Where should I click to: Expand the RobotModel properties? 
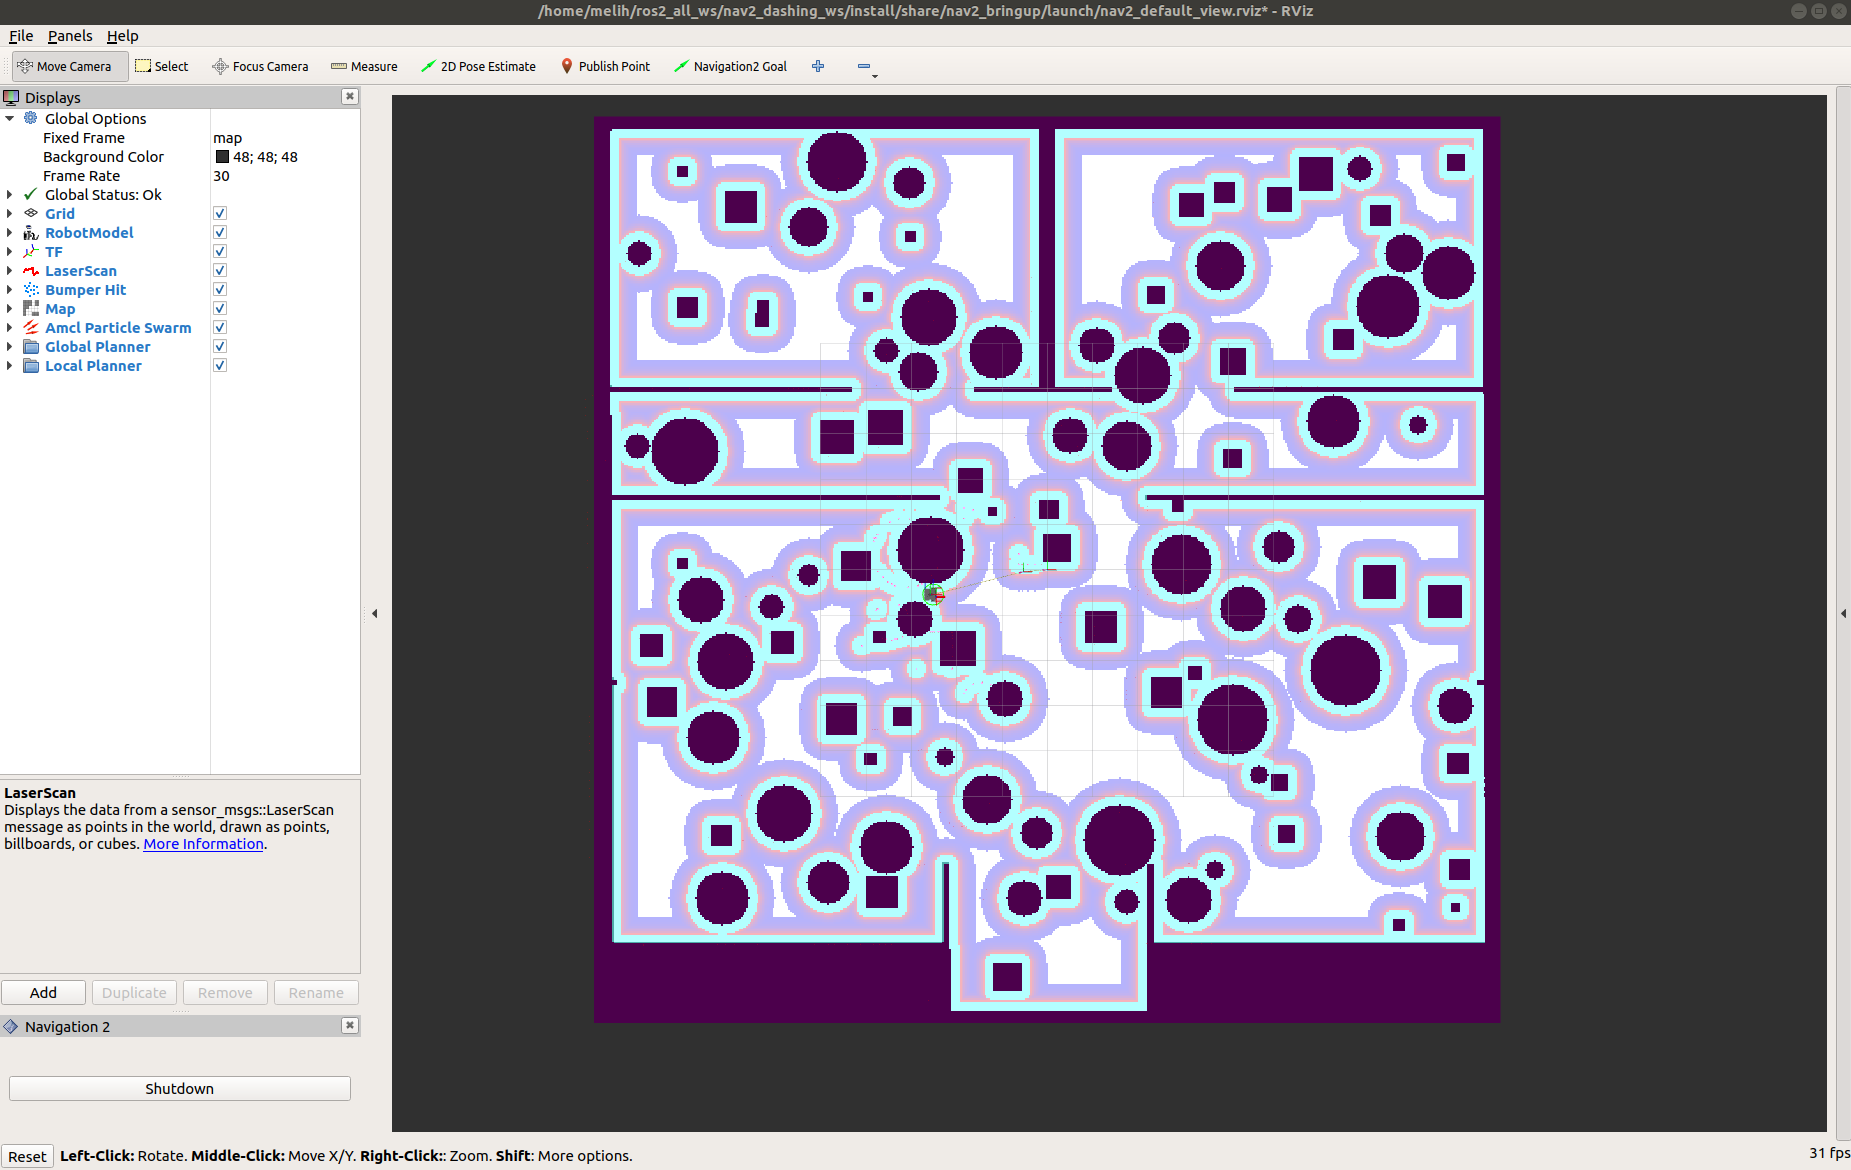[10, 232]
